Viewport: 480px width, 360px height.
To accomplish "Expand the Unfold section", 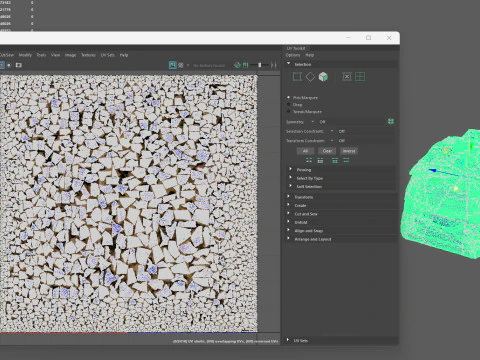I will 341,222.
